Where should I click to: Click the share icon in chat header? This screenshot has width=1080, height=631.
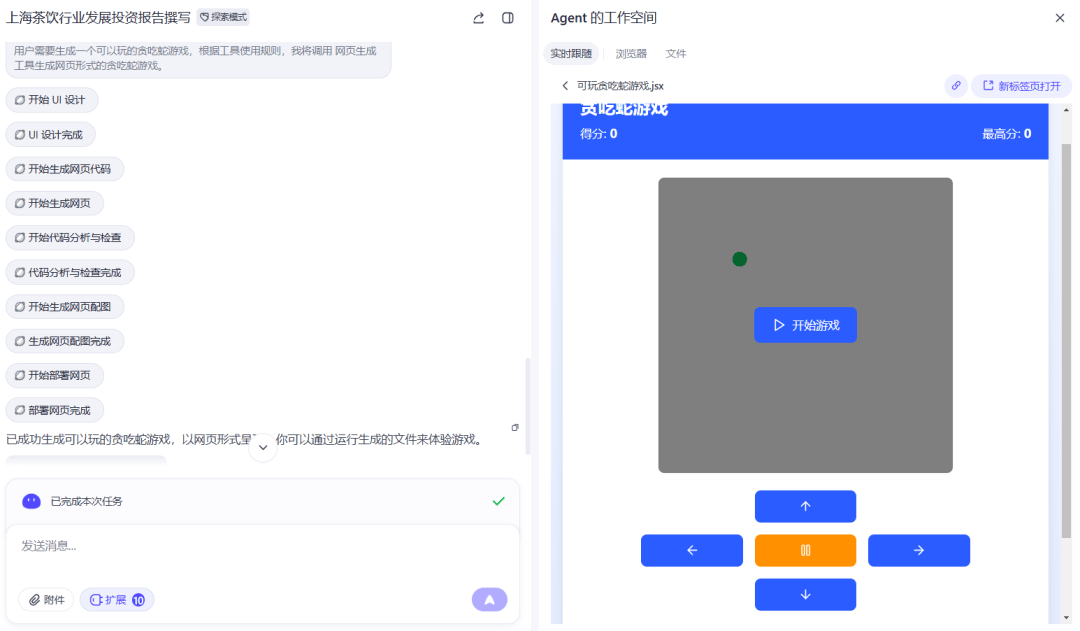coord(478,18)
